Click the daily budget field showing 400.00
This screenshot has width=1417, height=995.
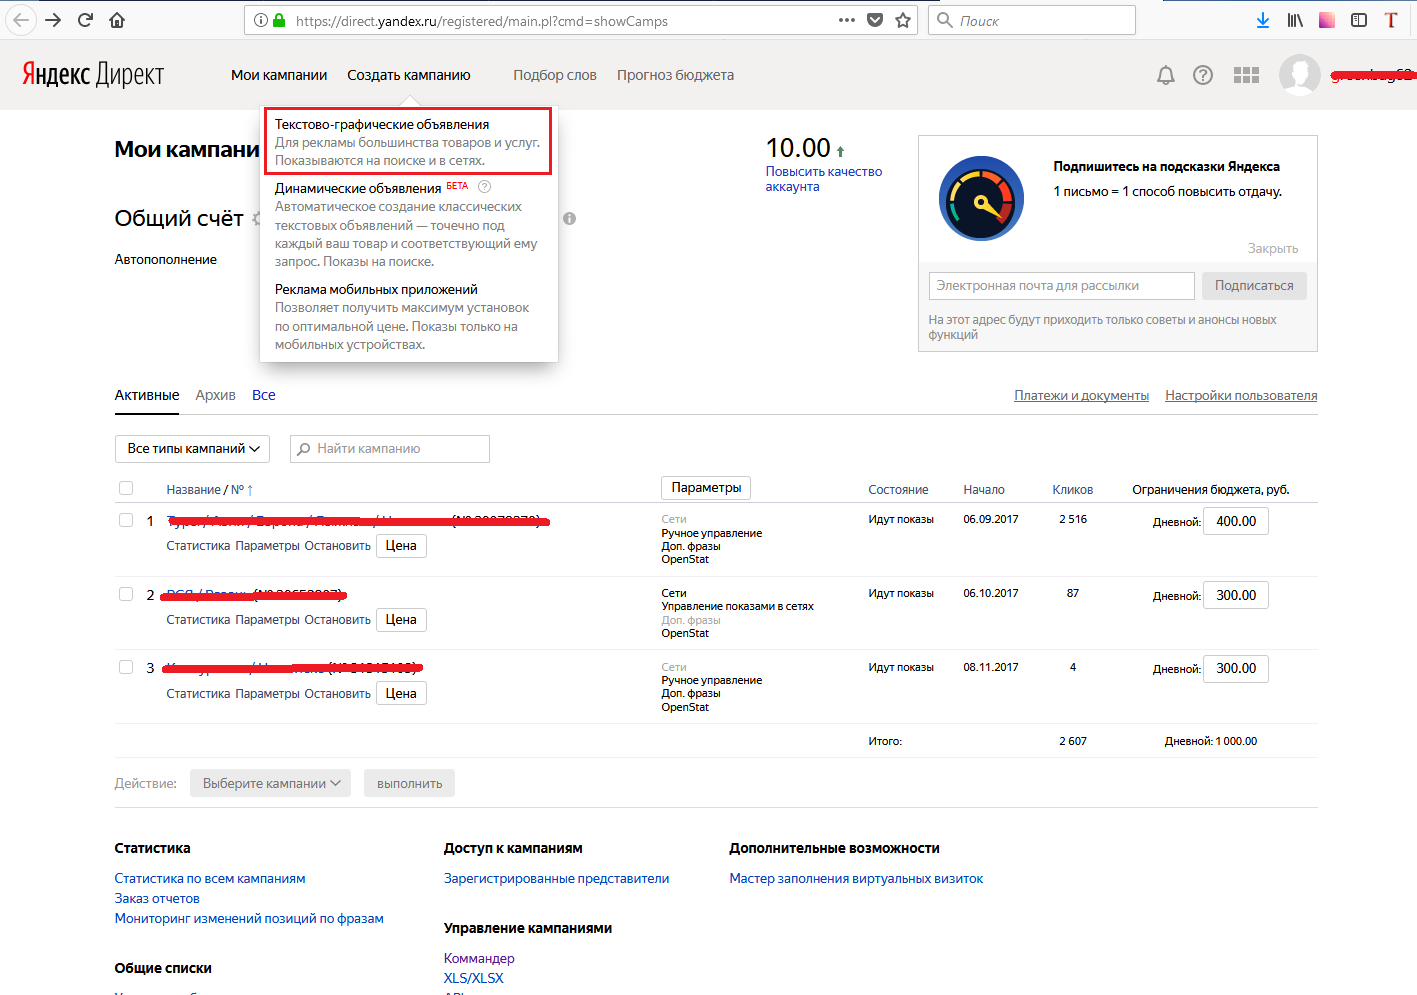tap(1236, 521)
